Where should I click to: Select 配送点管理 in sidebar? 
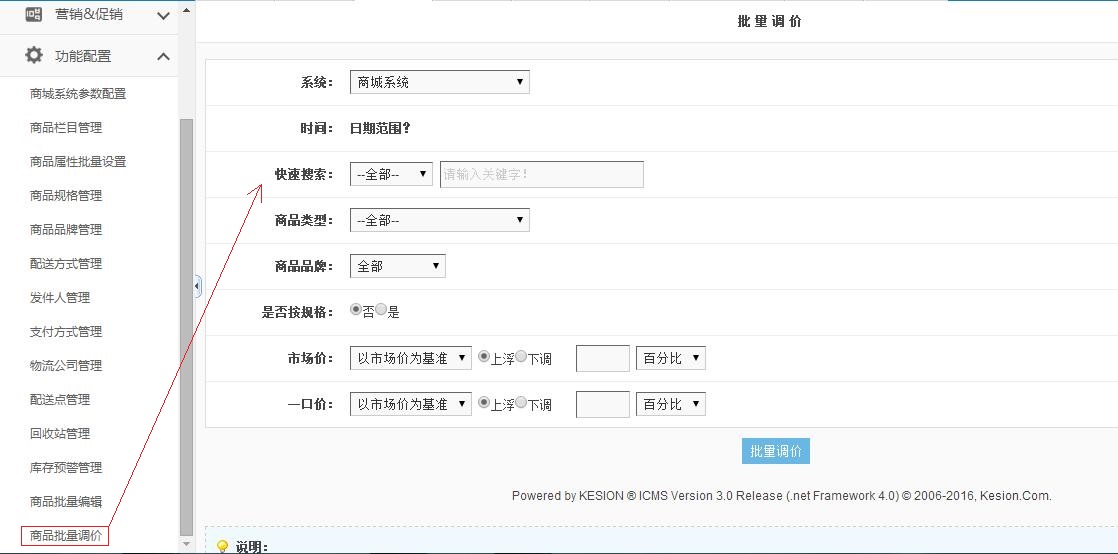tap(60, 399)
